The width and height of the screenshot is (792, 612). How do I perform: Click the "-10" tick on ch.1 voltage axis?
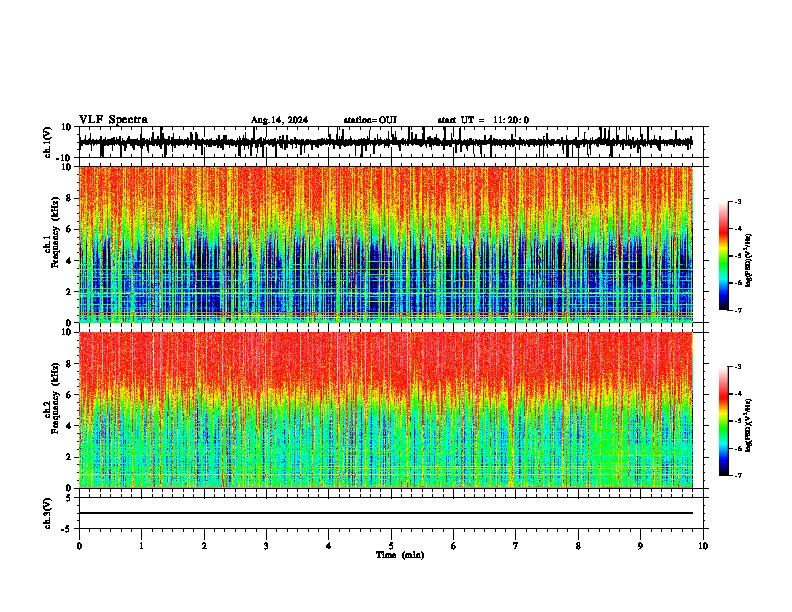coord(65,158)
